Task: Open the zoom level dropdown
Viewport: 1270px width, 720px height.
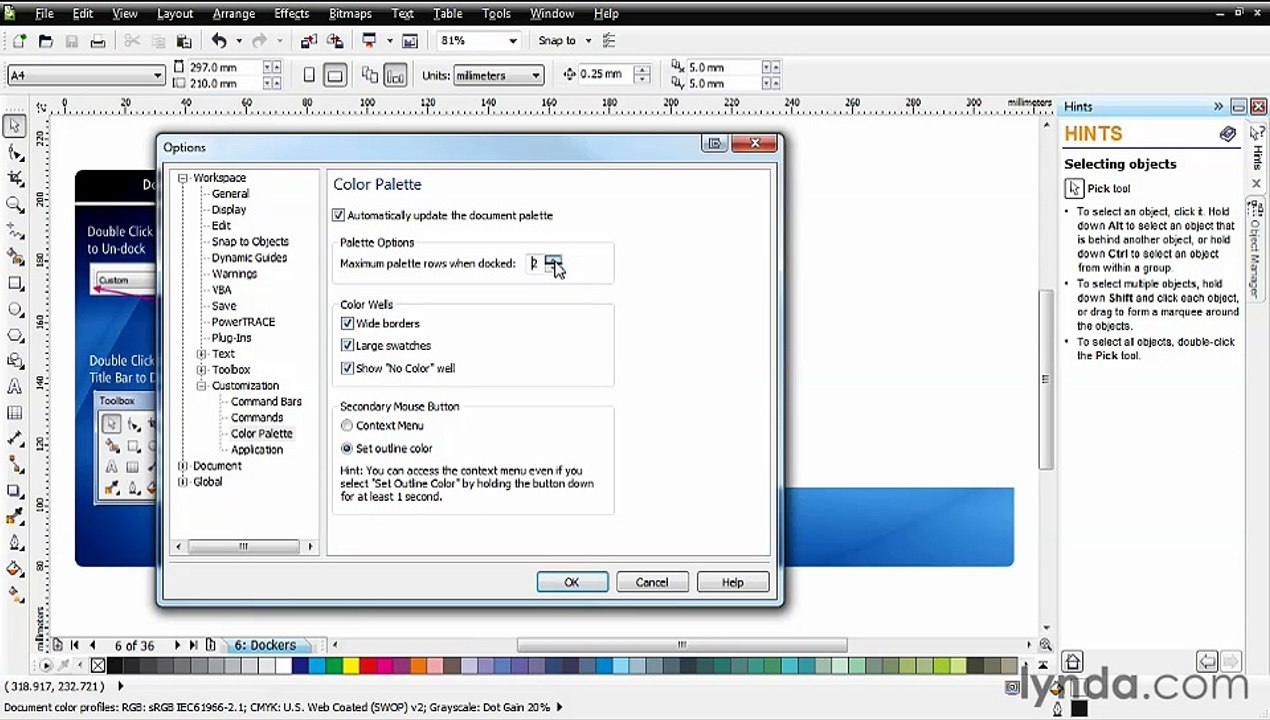Action: coord(512,41)
